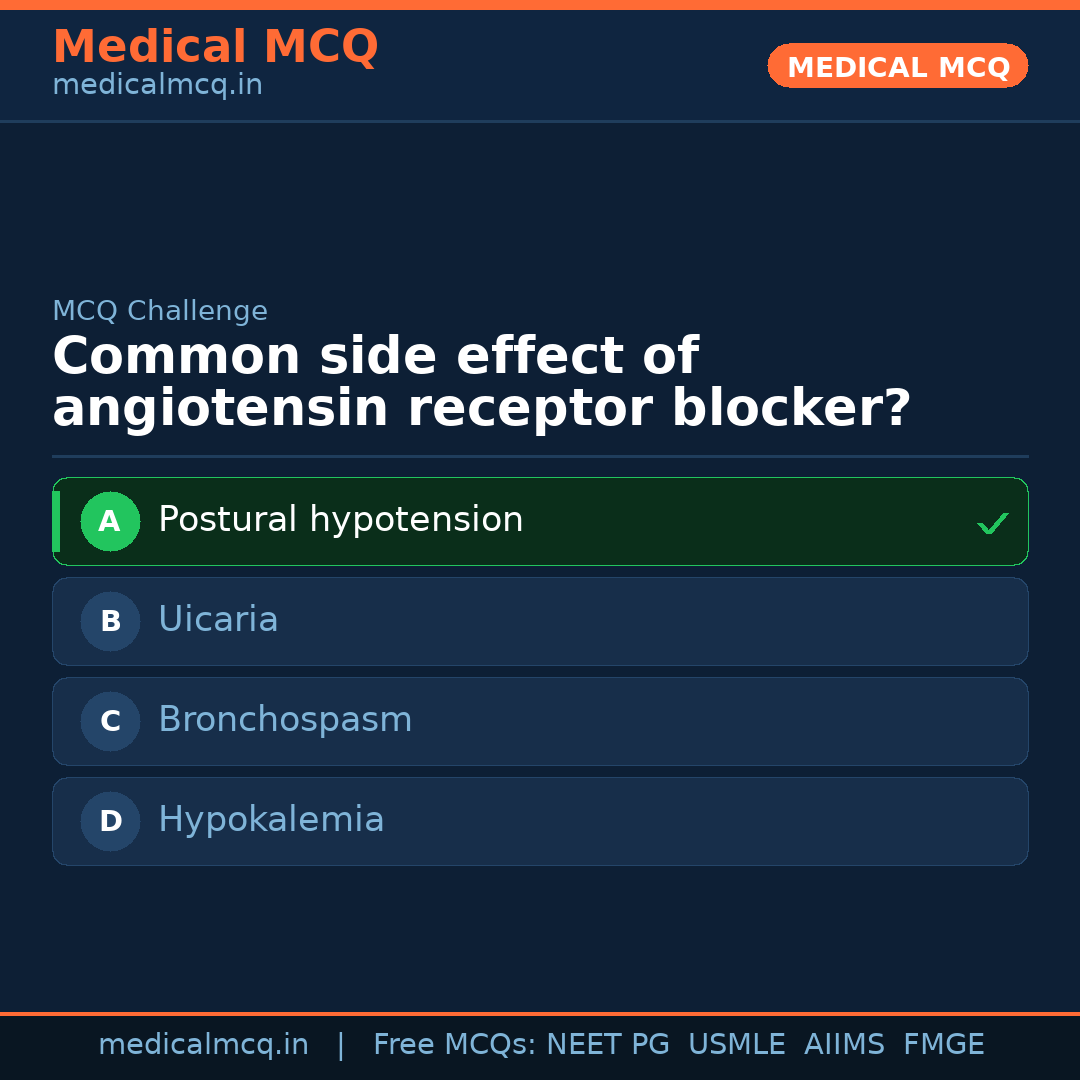The width and height of the screenshot is (1080, 1080).
Task: Click FMGE in the footer
Action: coord(943,1045)
